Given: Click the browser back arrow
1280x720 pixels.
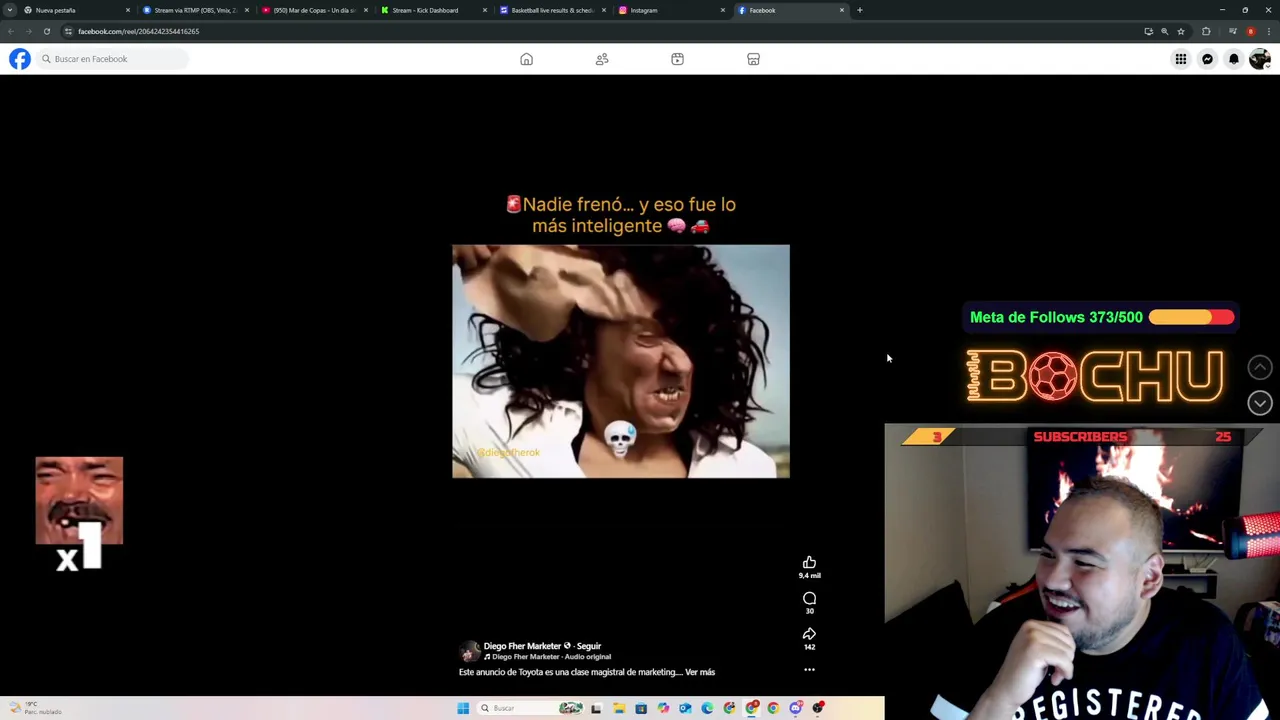Looking at the screenshot, I should [11, 31].
